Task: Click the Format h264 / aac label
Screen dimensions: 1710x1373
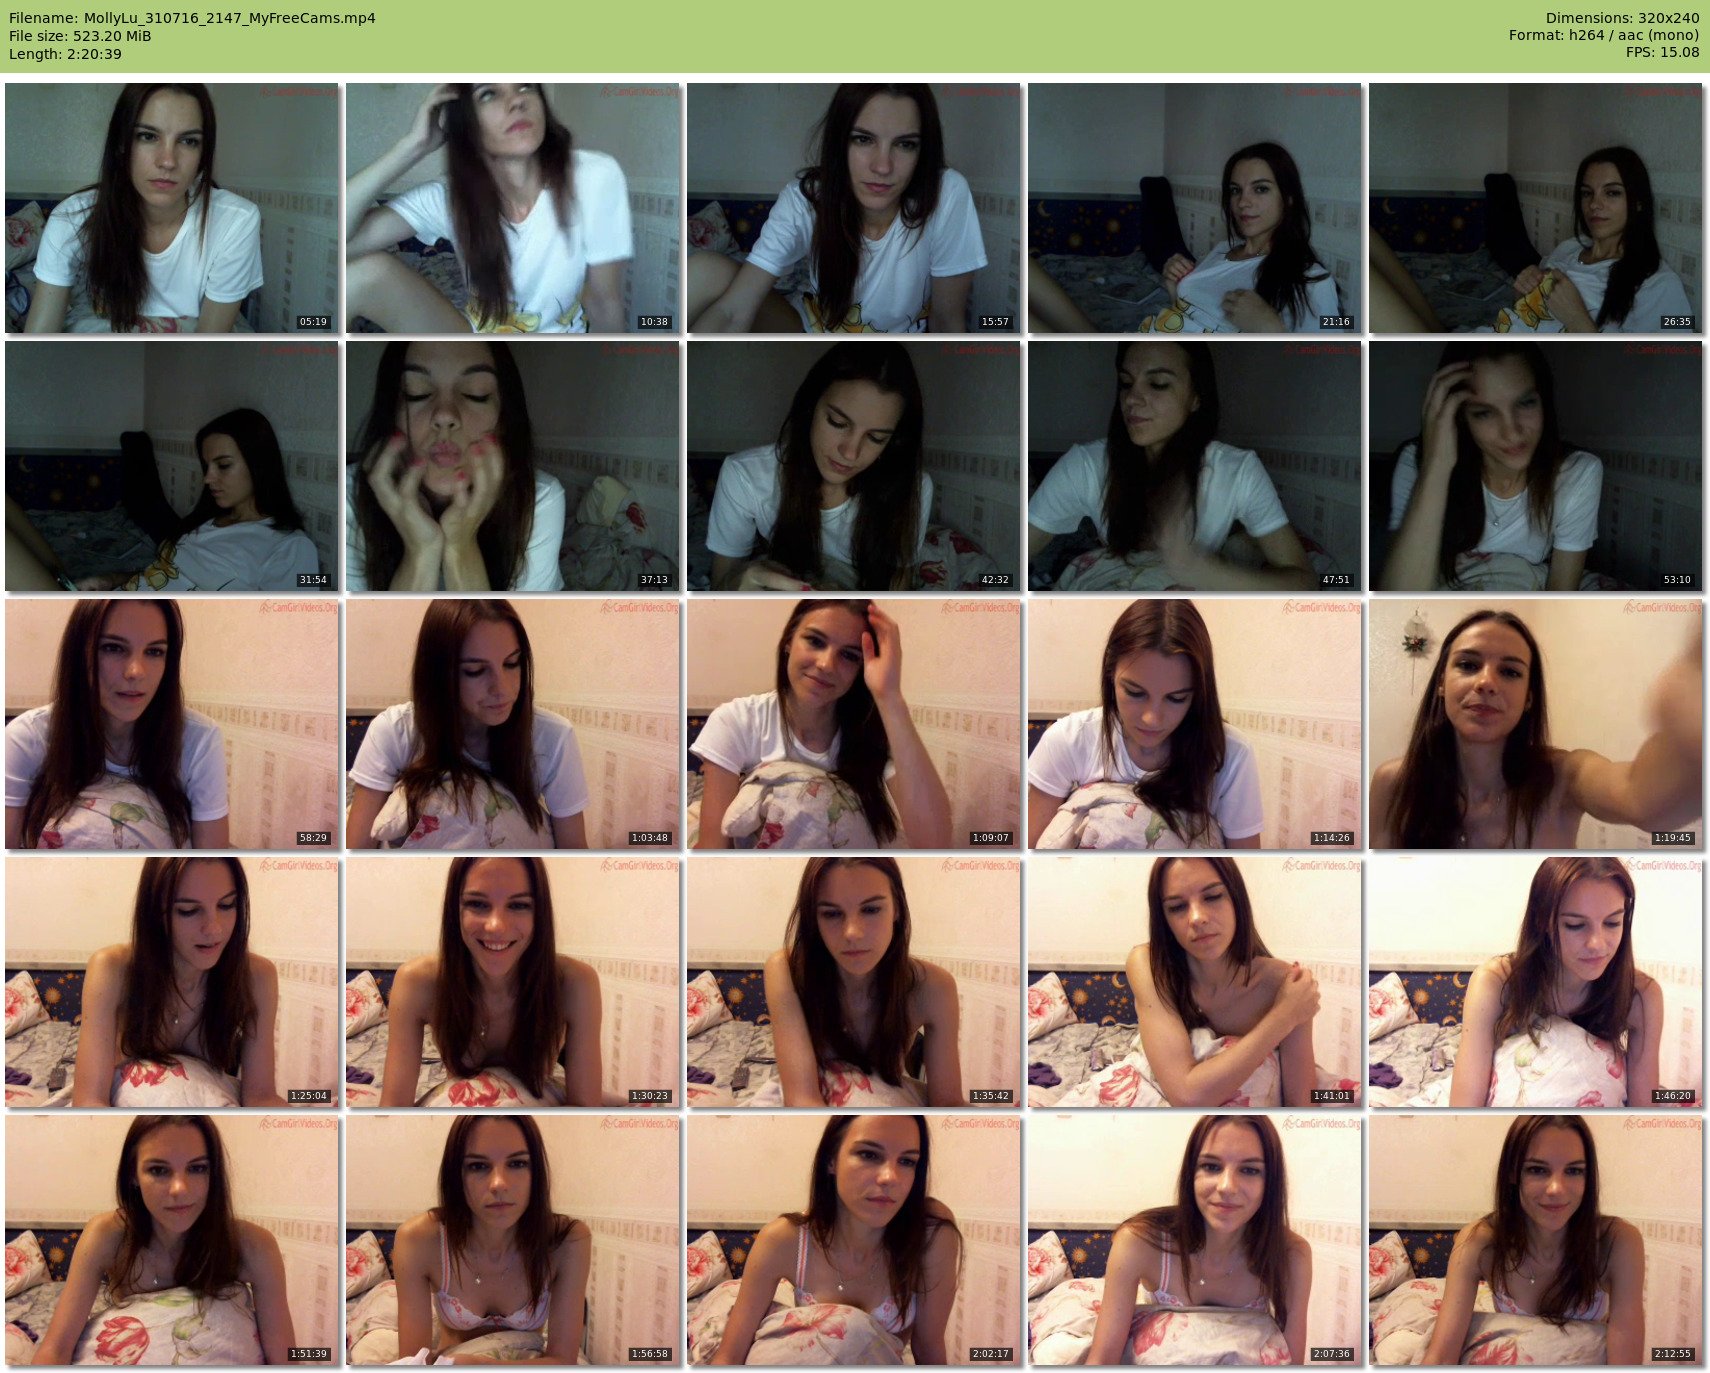Action: [1604, 36]
